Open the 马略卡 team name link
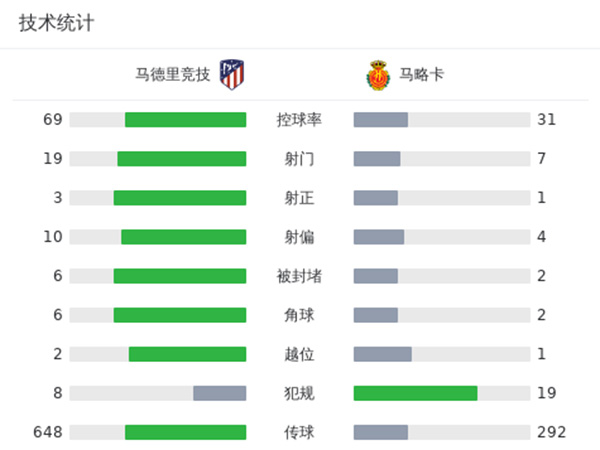The width and height of the screenshot is (600, 450). pyautogui.click(x=421, y=74)
